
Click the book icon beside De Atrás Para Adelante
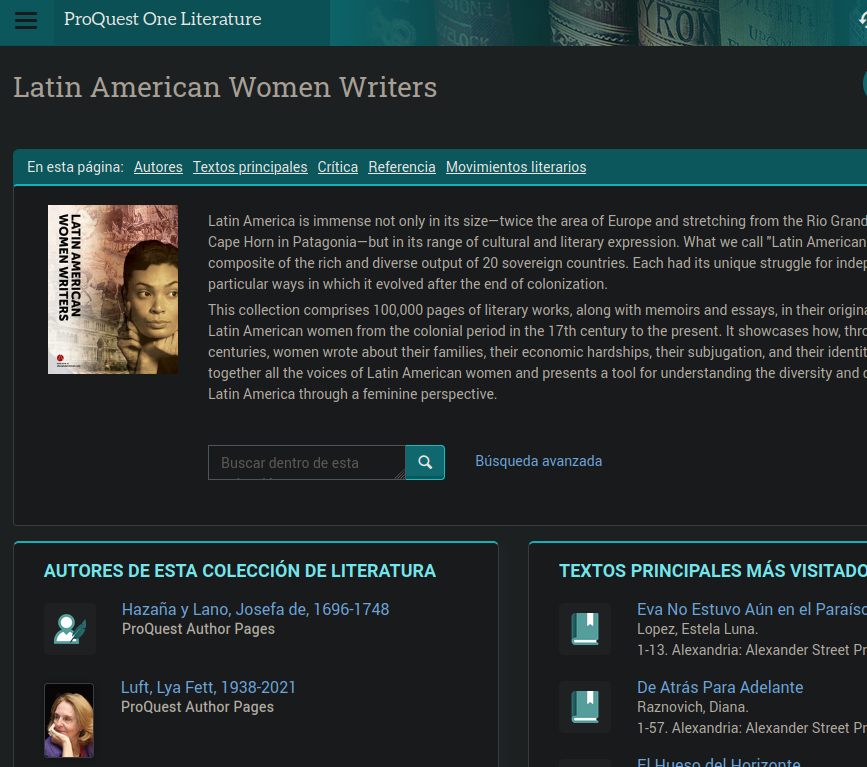(585, 707)
